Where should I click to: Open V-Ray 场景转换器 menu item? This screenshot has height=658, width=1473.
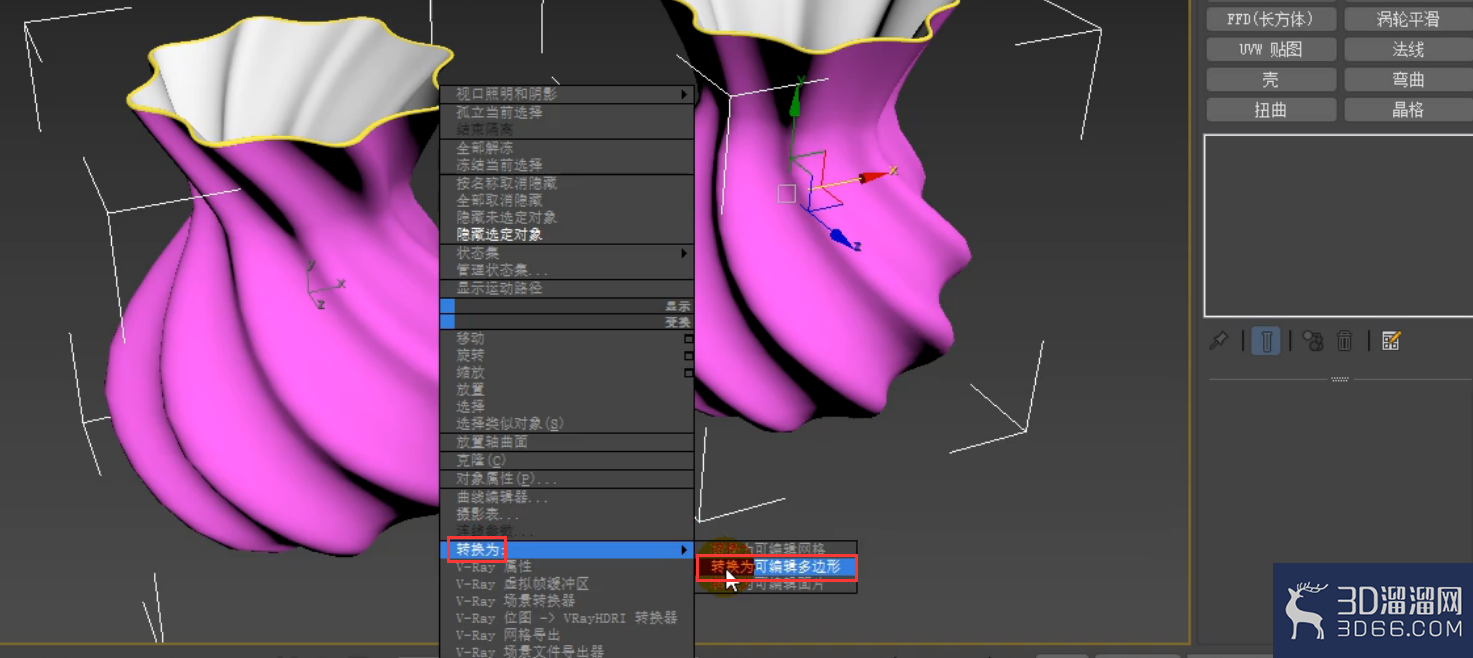point(567,601)
